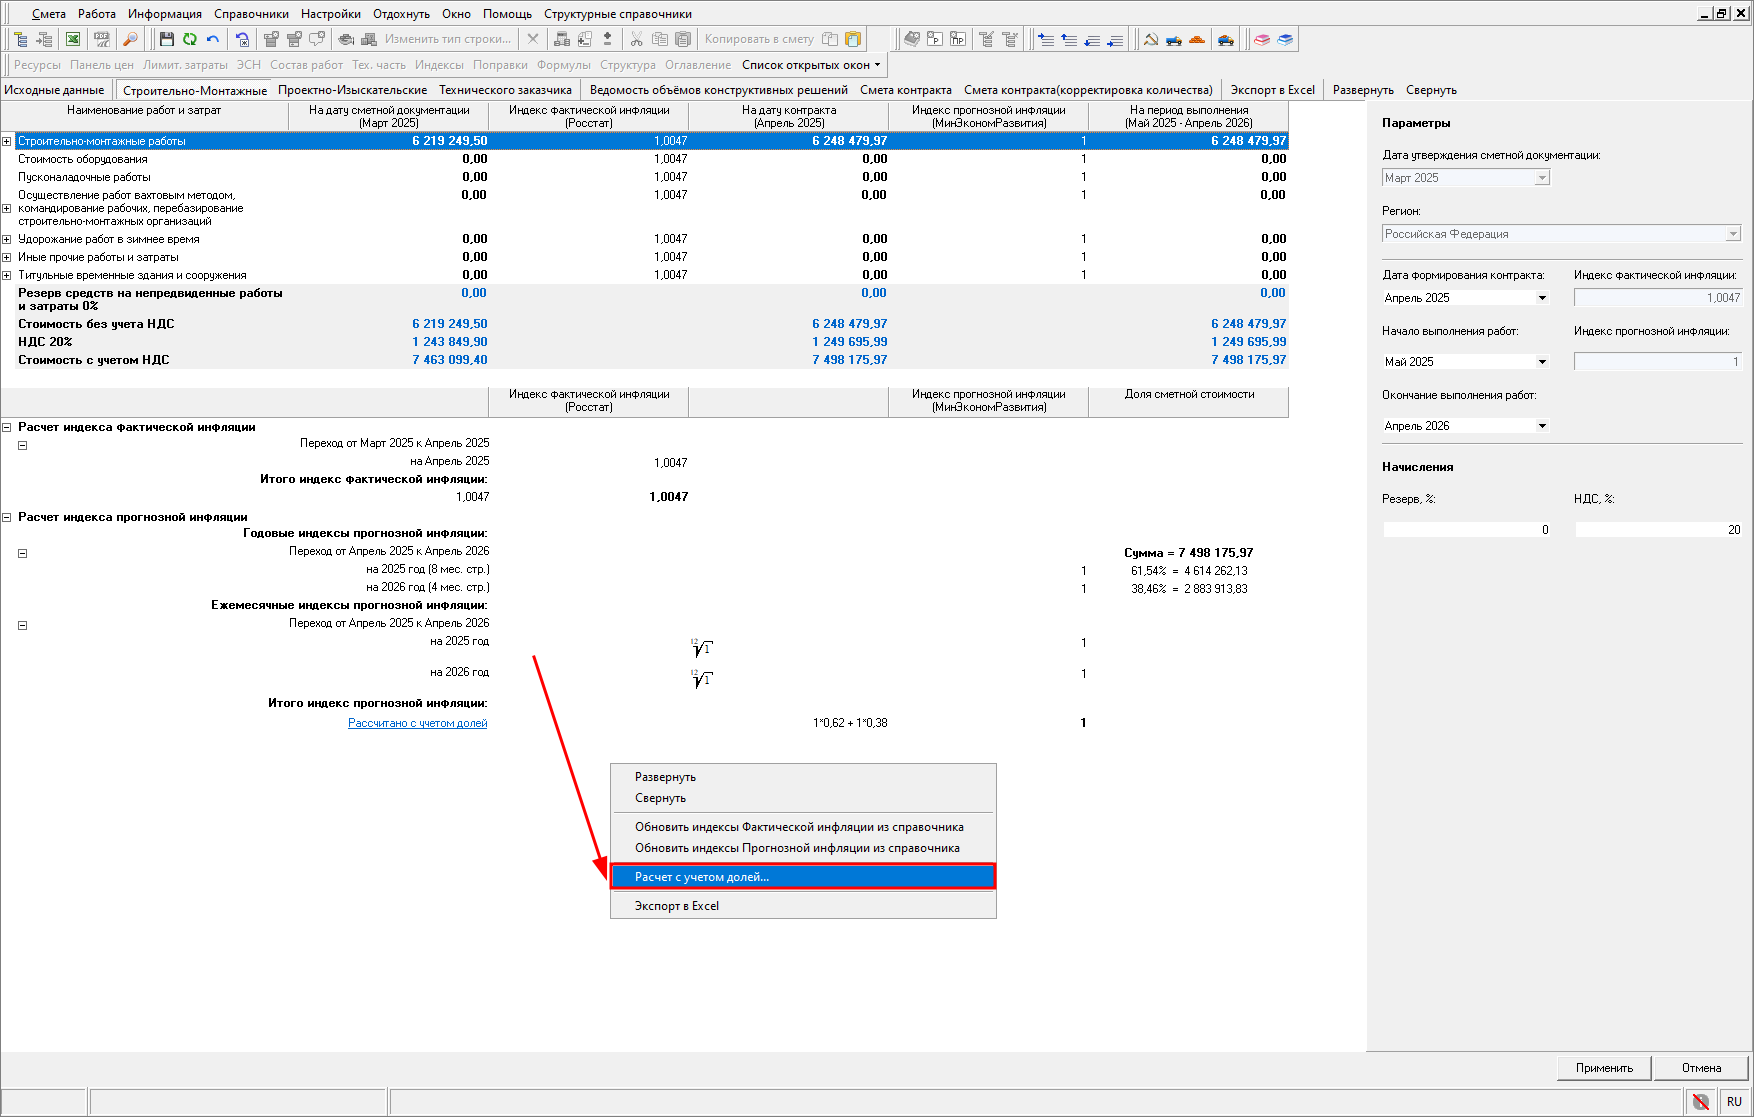Click the green refresh arrows icon

[x=189, y=39]
